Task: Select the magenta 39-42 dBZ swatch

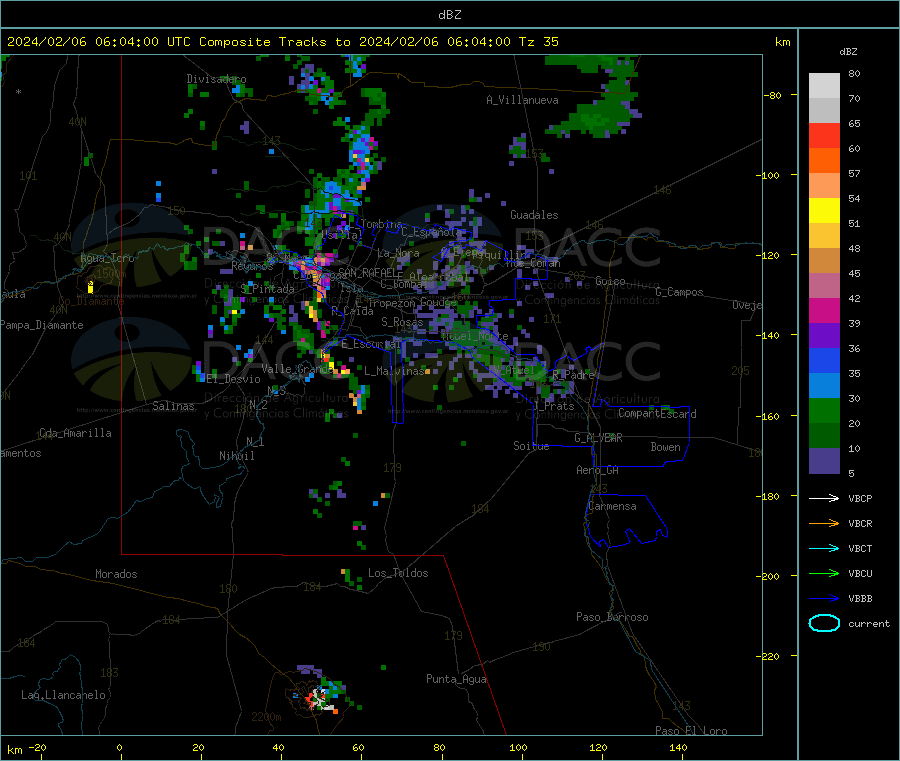Action: (x=824, y=310)
